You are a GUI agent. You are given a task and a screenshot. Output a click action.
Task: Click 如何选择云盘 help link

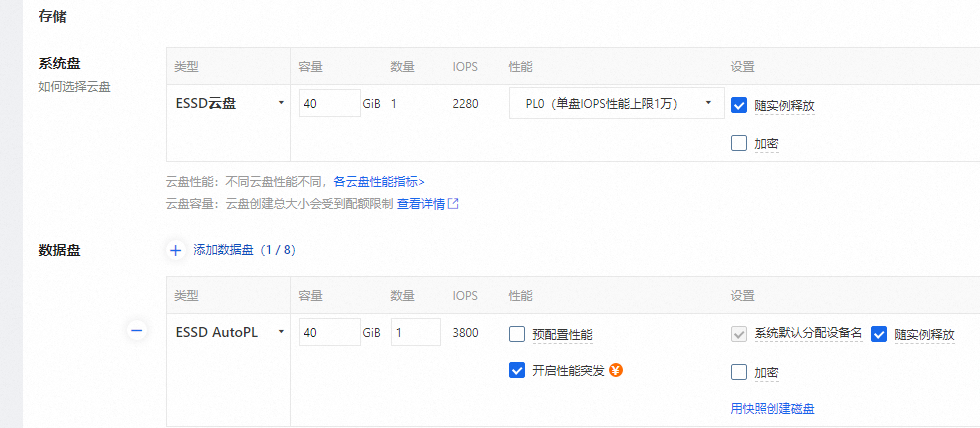(74, 87)
